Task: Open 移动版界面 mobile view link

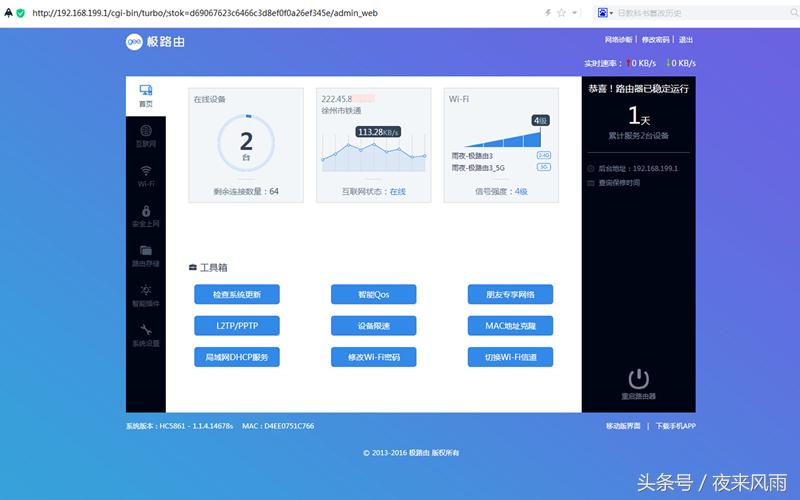Action: (x=623, y=426)
